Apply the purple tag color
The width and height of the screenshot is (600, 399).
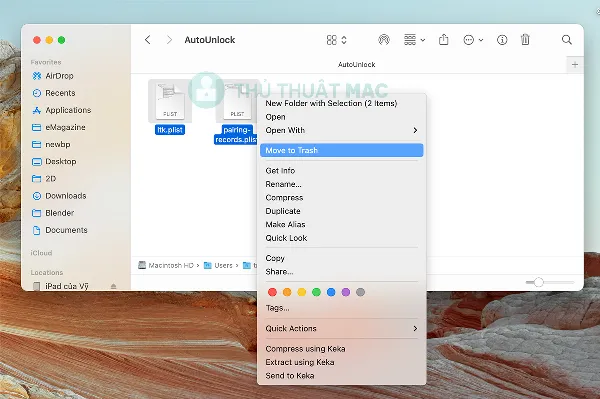point(346,292)
